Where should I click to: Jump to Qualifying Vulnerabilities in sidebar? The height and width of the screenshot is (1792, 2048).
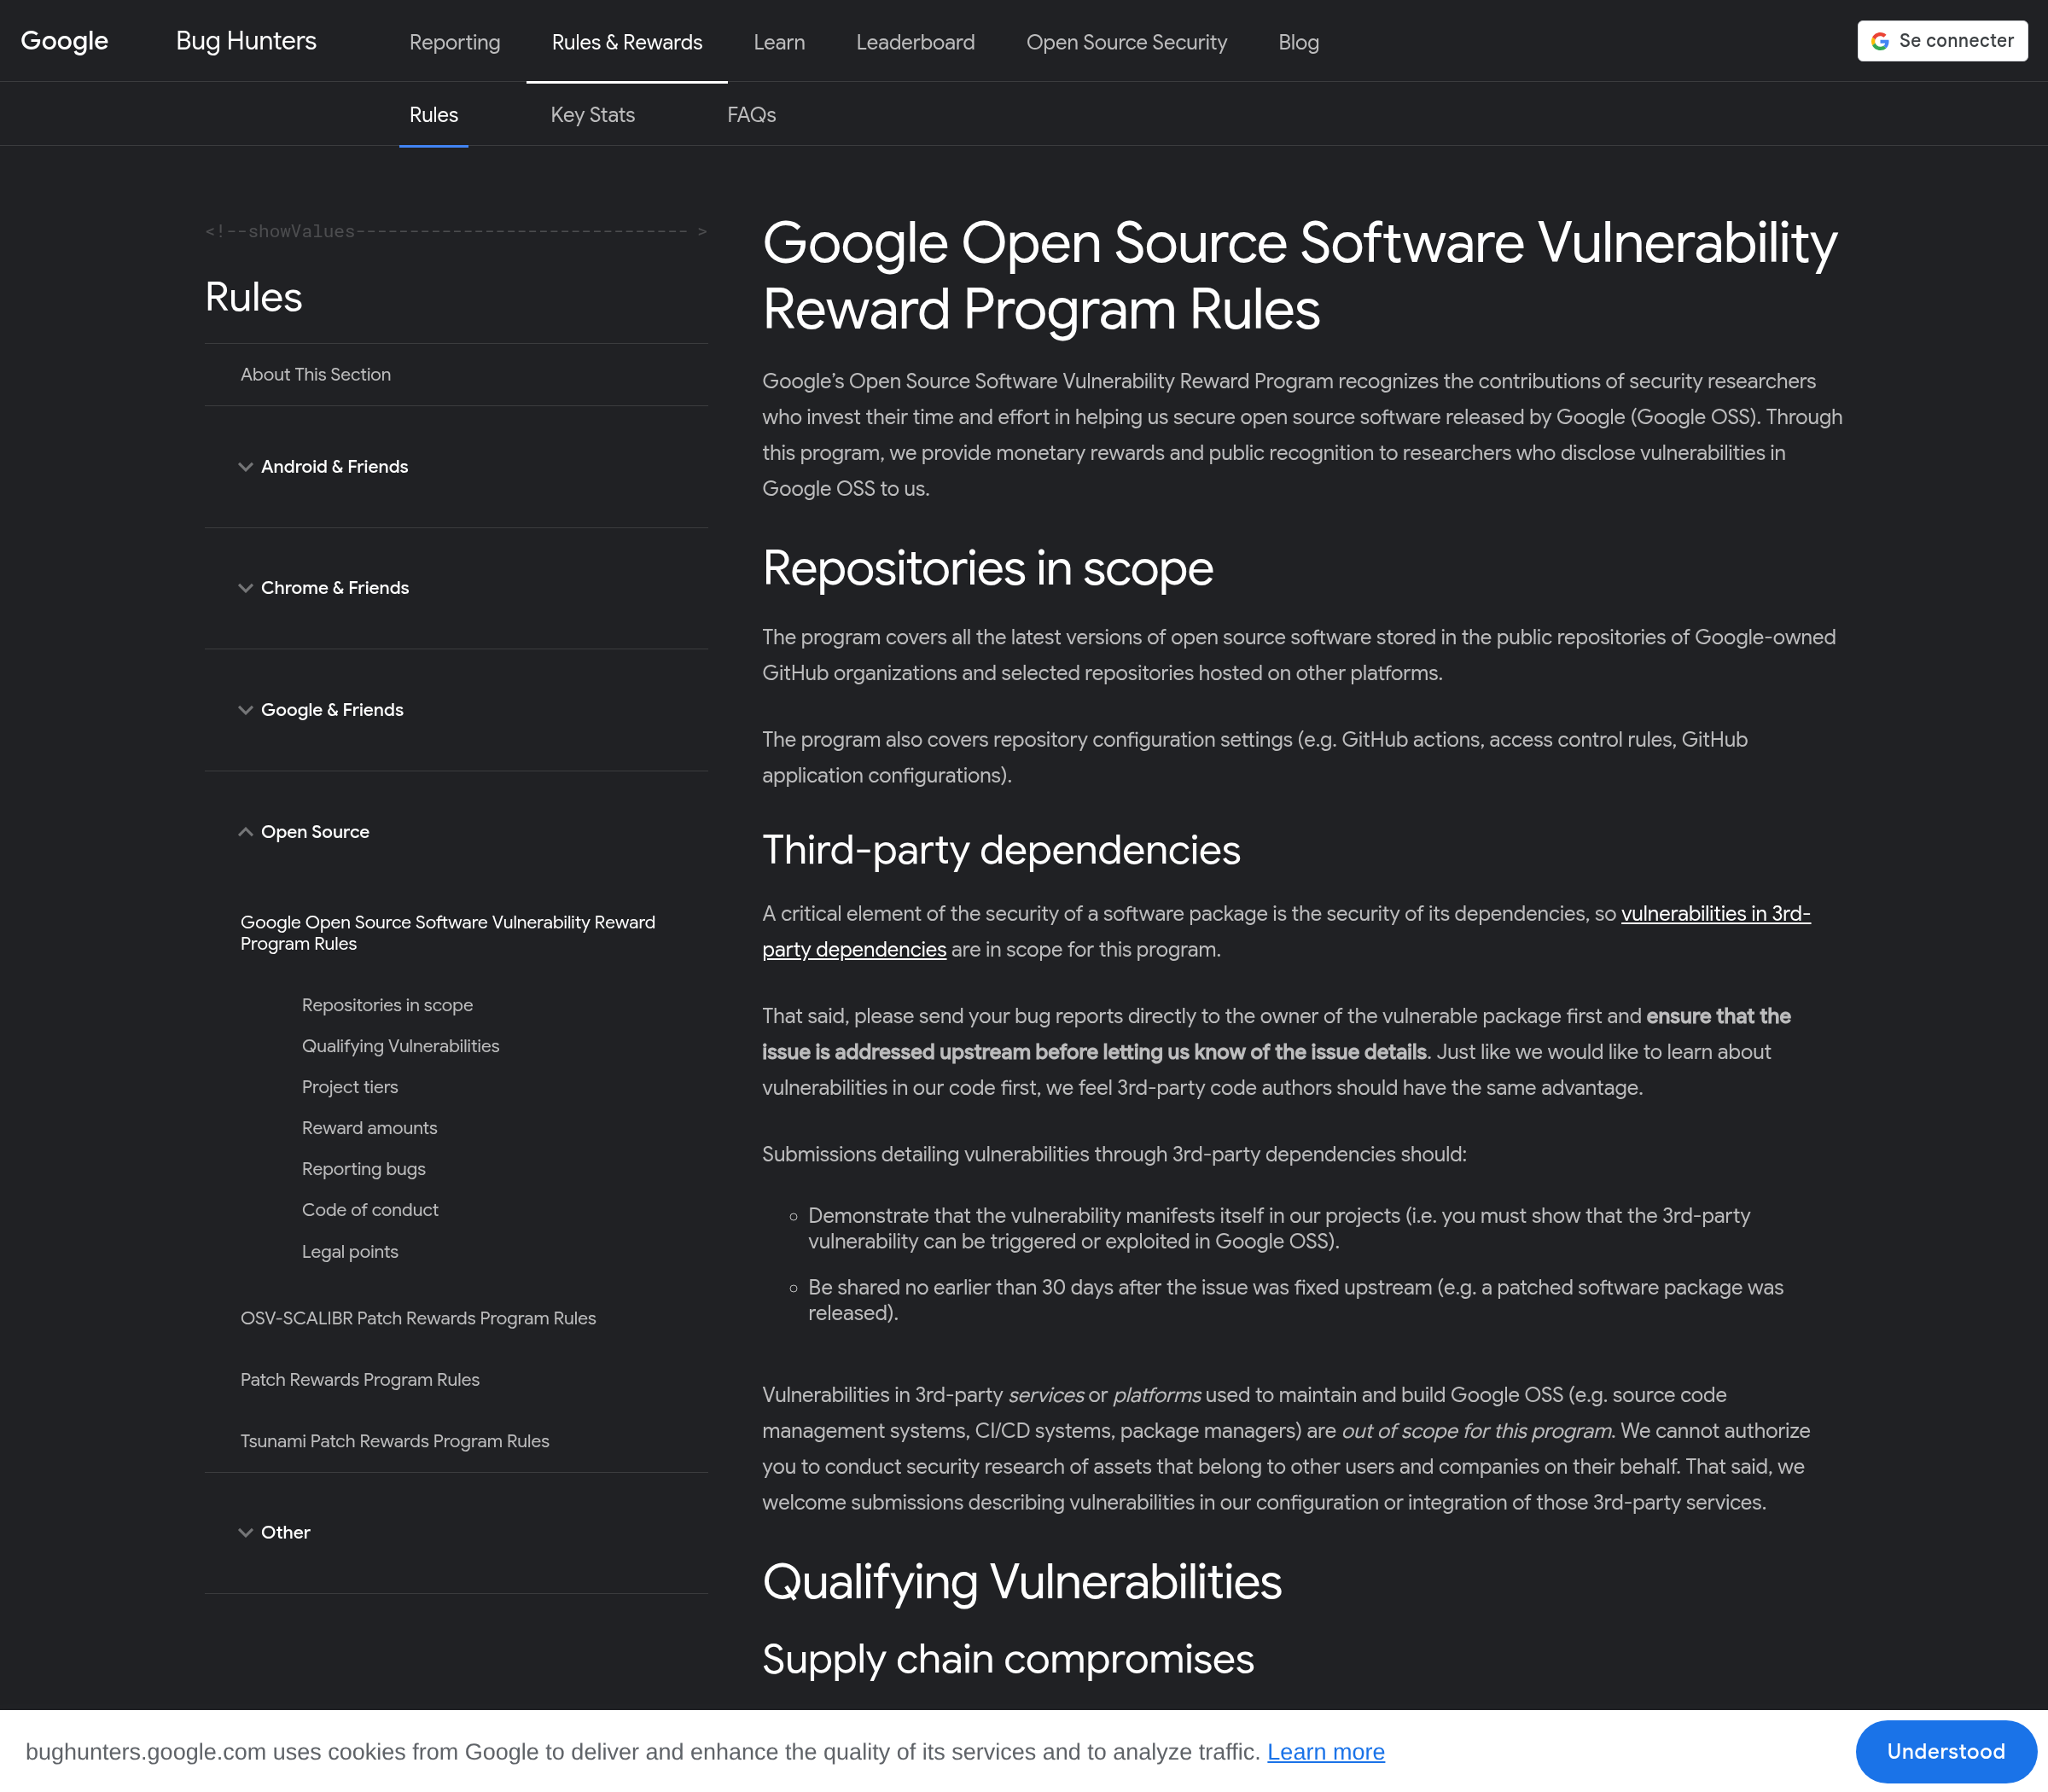pyautogui.click(x=400, y=1046)
